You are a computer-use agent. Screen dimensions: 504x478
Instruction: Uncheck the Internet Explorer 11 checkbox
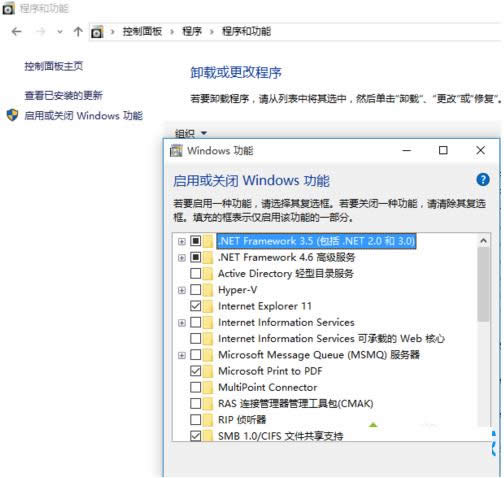(x=195, y=306)
